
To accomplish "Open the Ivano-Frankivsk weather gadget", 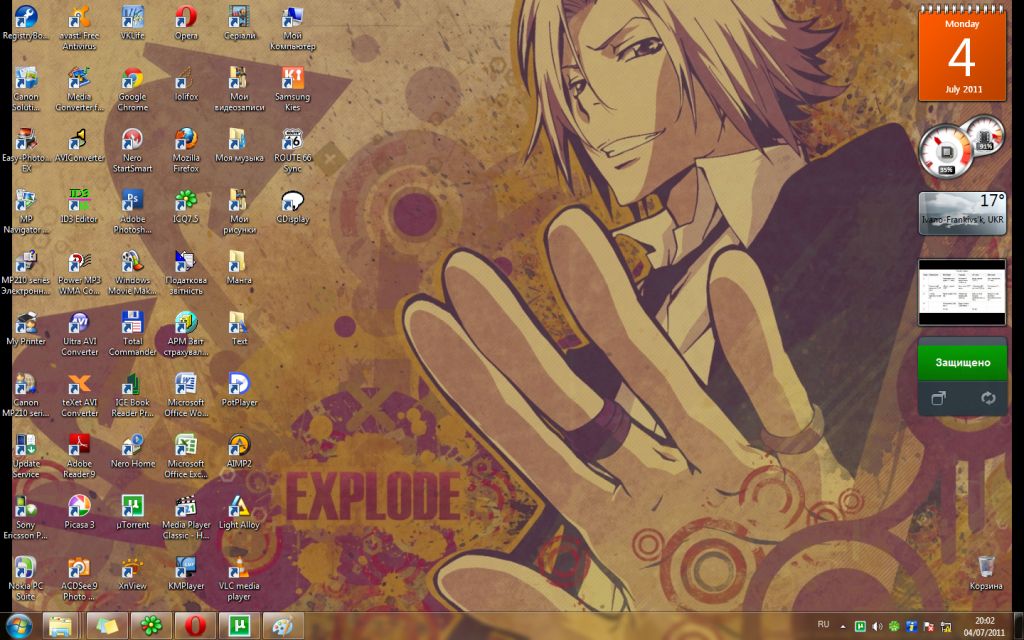I will [x=962, y=213].
